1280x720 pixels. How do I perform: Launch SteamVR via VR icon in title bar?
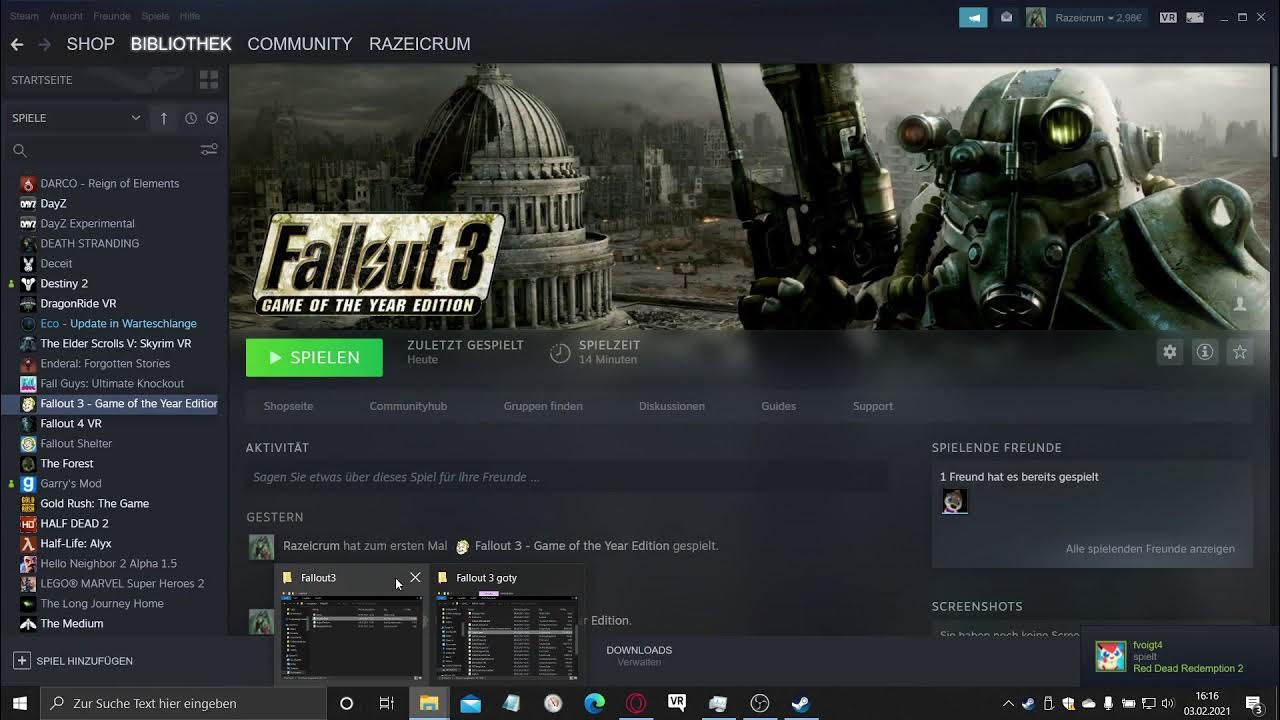(x=1168, y=17)
